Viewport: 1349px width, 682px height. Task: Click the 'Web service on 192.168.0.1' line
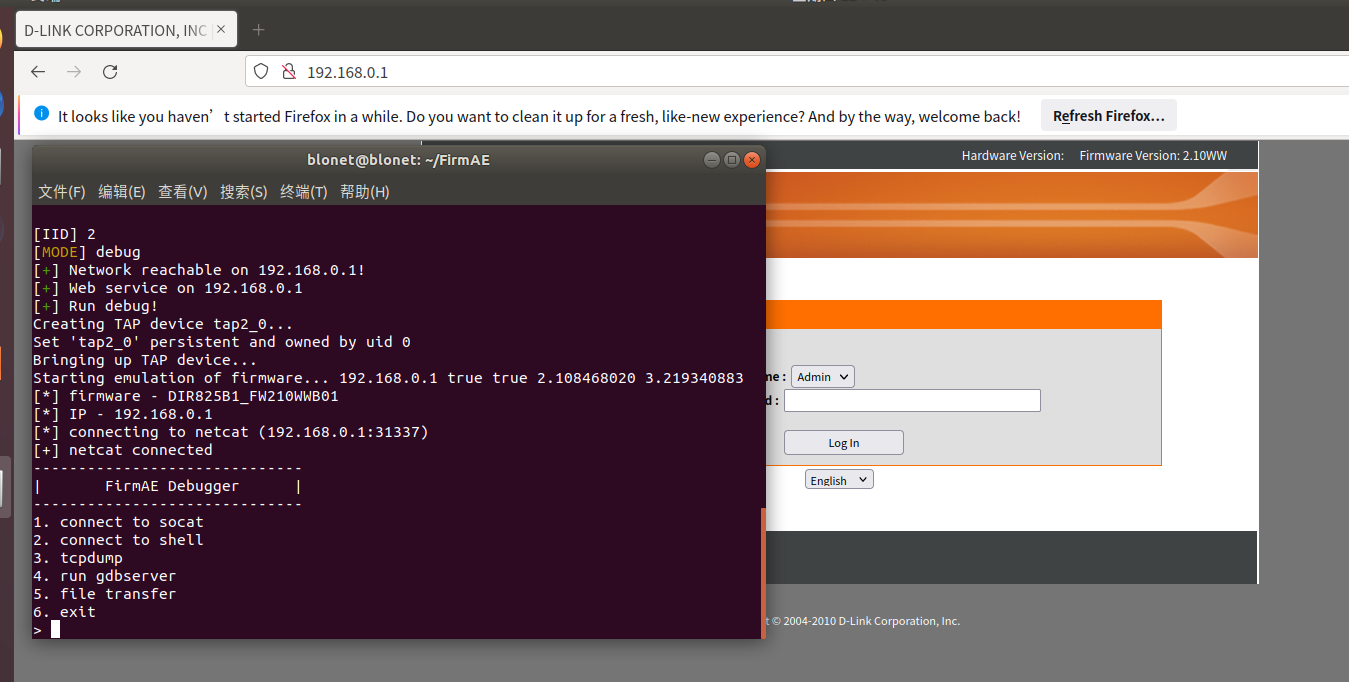pyautogui.click(x=168, y=288)
